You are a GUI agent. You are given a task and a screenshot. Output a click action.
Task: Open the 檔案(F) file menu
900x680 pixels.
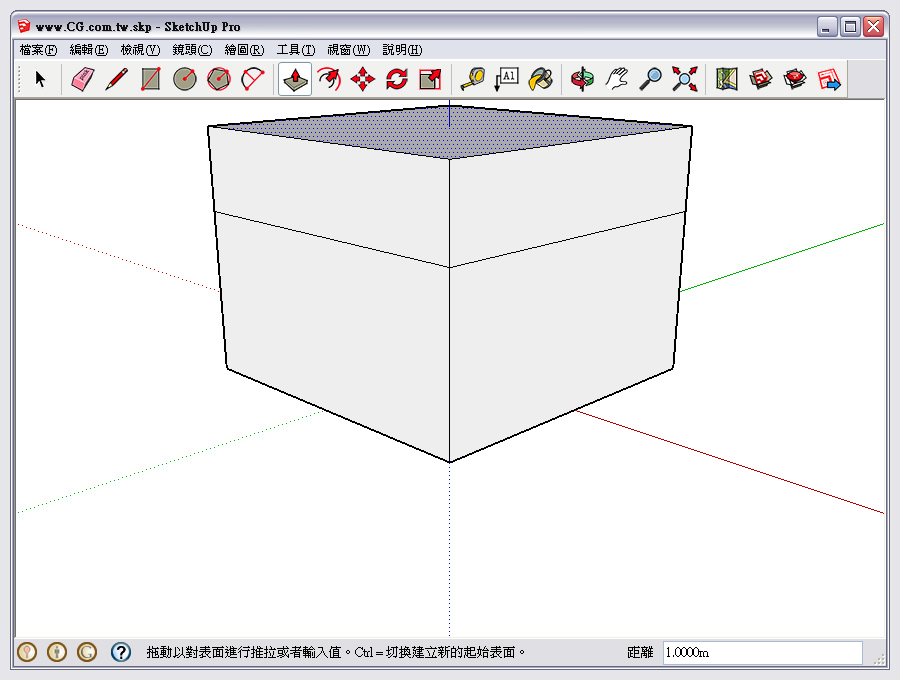pos(38,50)
